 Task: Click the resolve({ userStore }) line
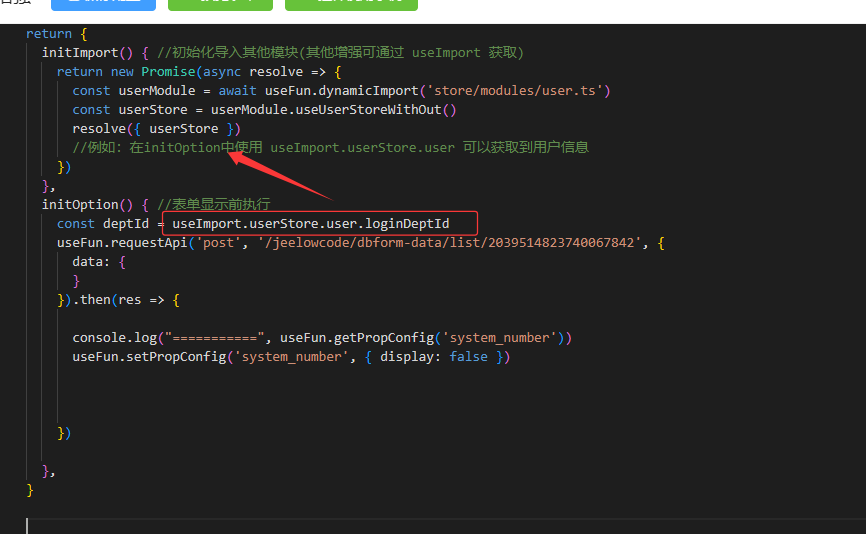156,128
